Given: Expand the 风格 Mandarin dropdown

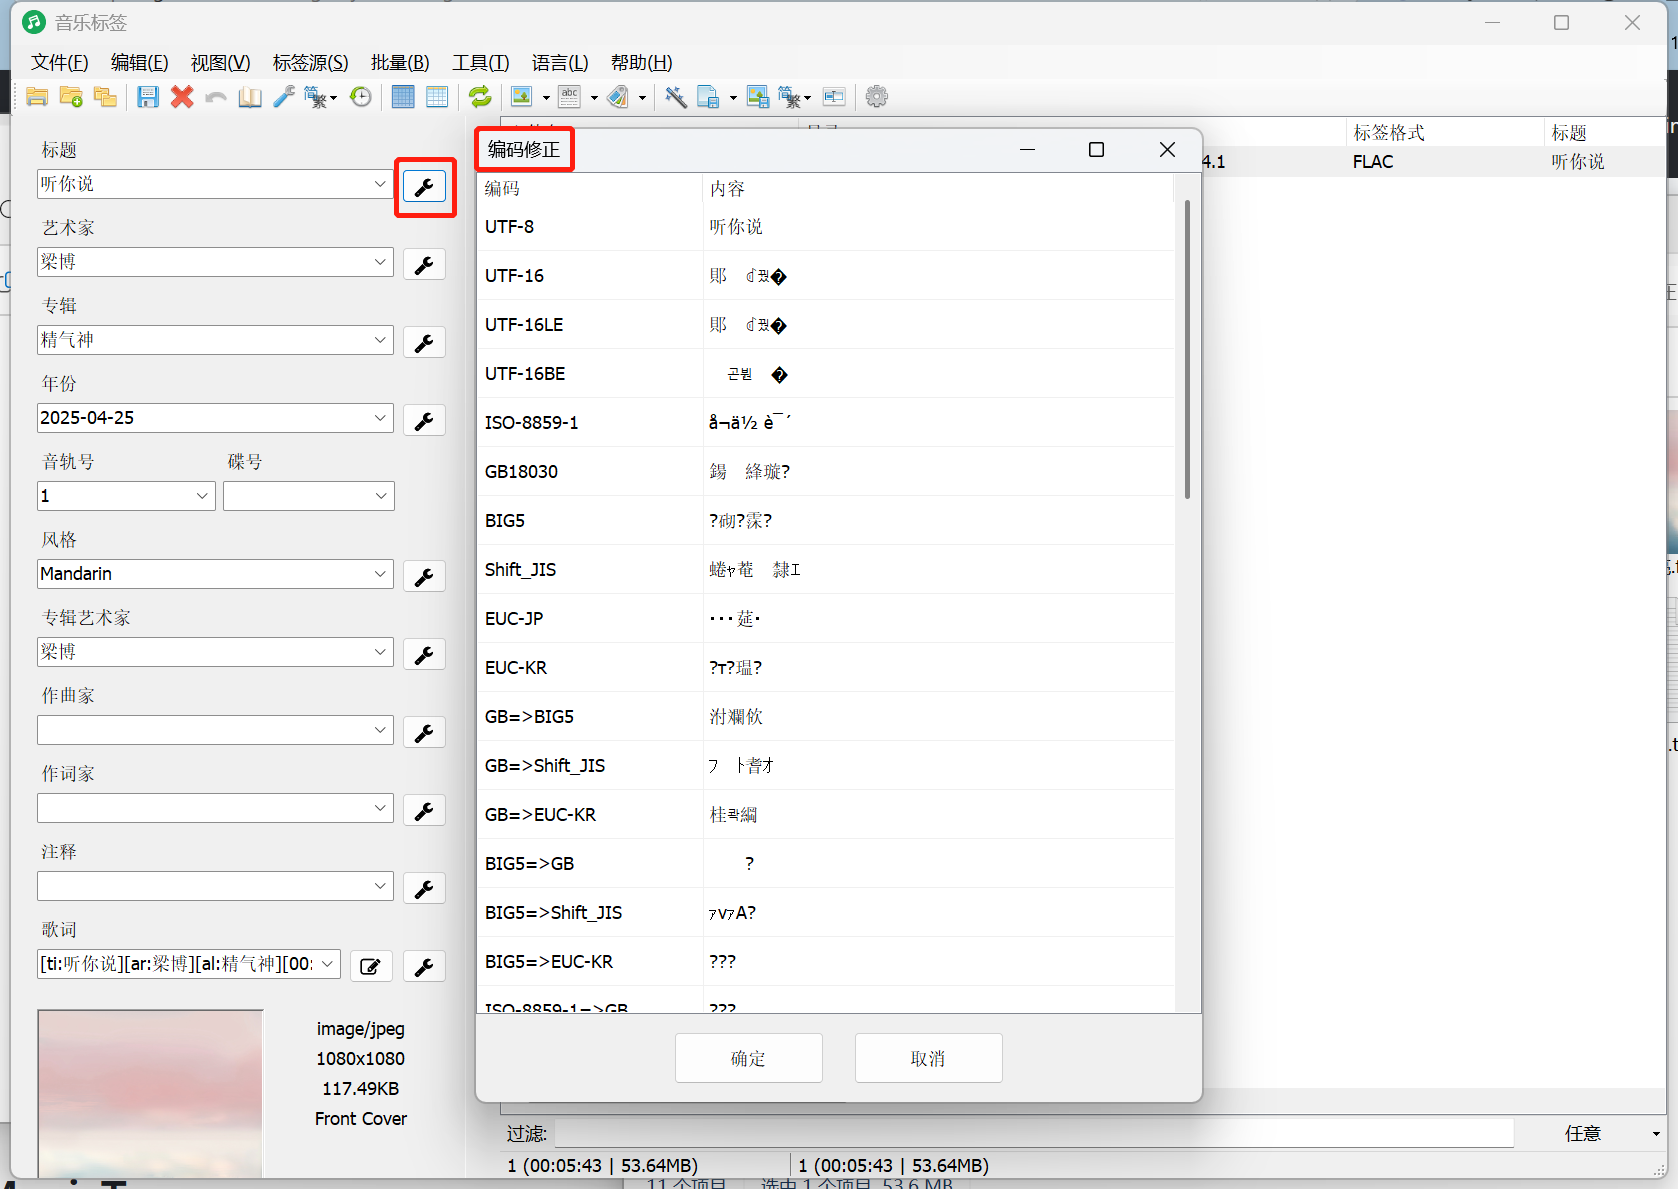Looking at the screenshot, I should click(x=380, y=574).
